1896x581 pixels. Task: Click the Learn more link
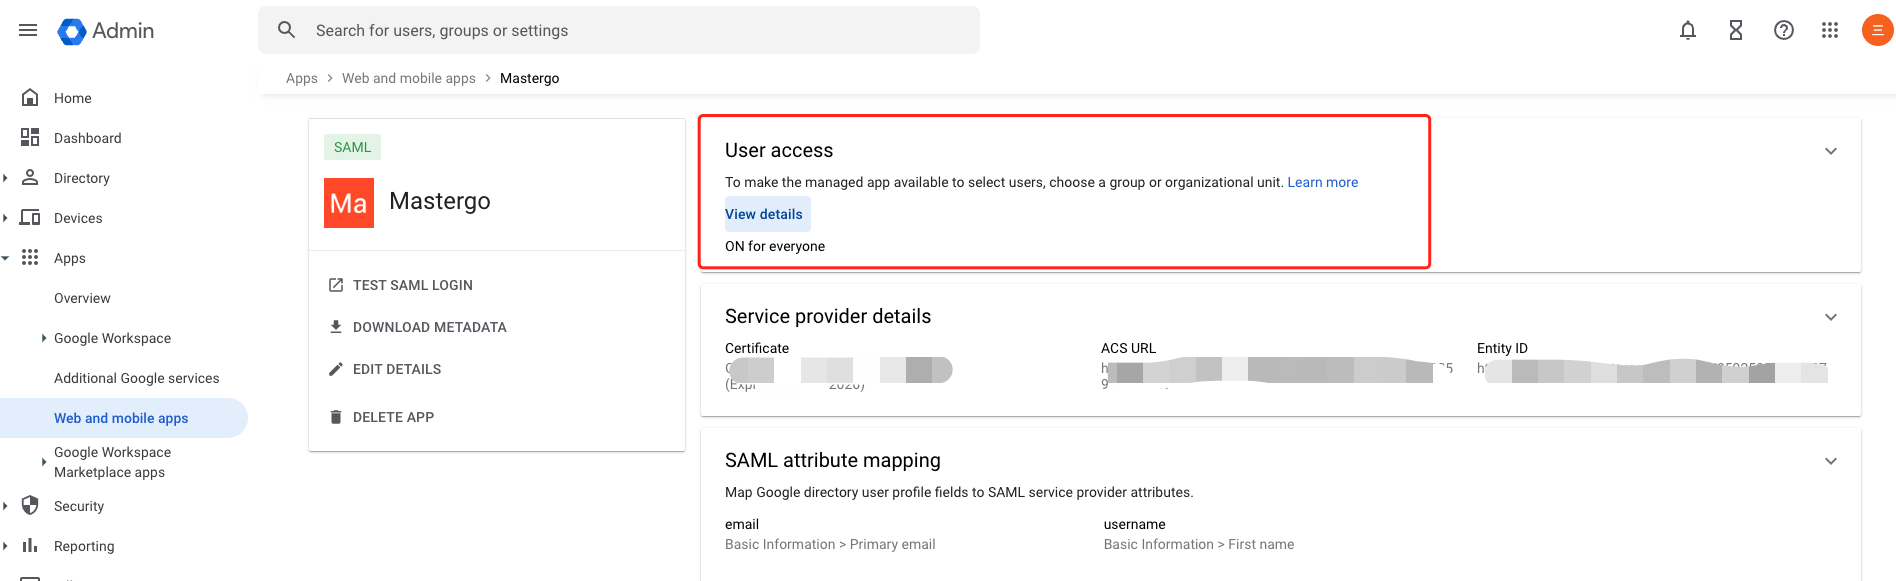pyautogui.click(x=1323, y=182)
